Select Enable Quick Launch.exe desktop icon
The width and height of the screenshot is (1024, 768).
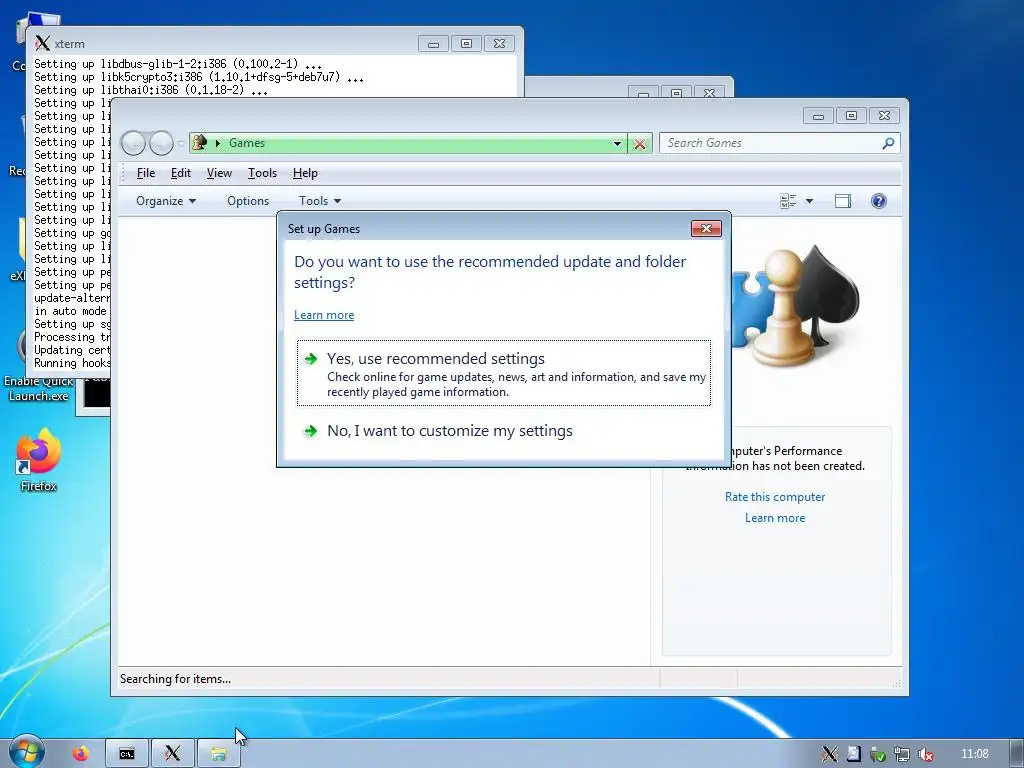click(x=39, y=389)
